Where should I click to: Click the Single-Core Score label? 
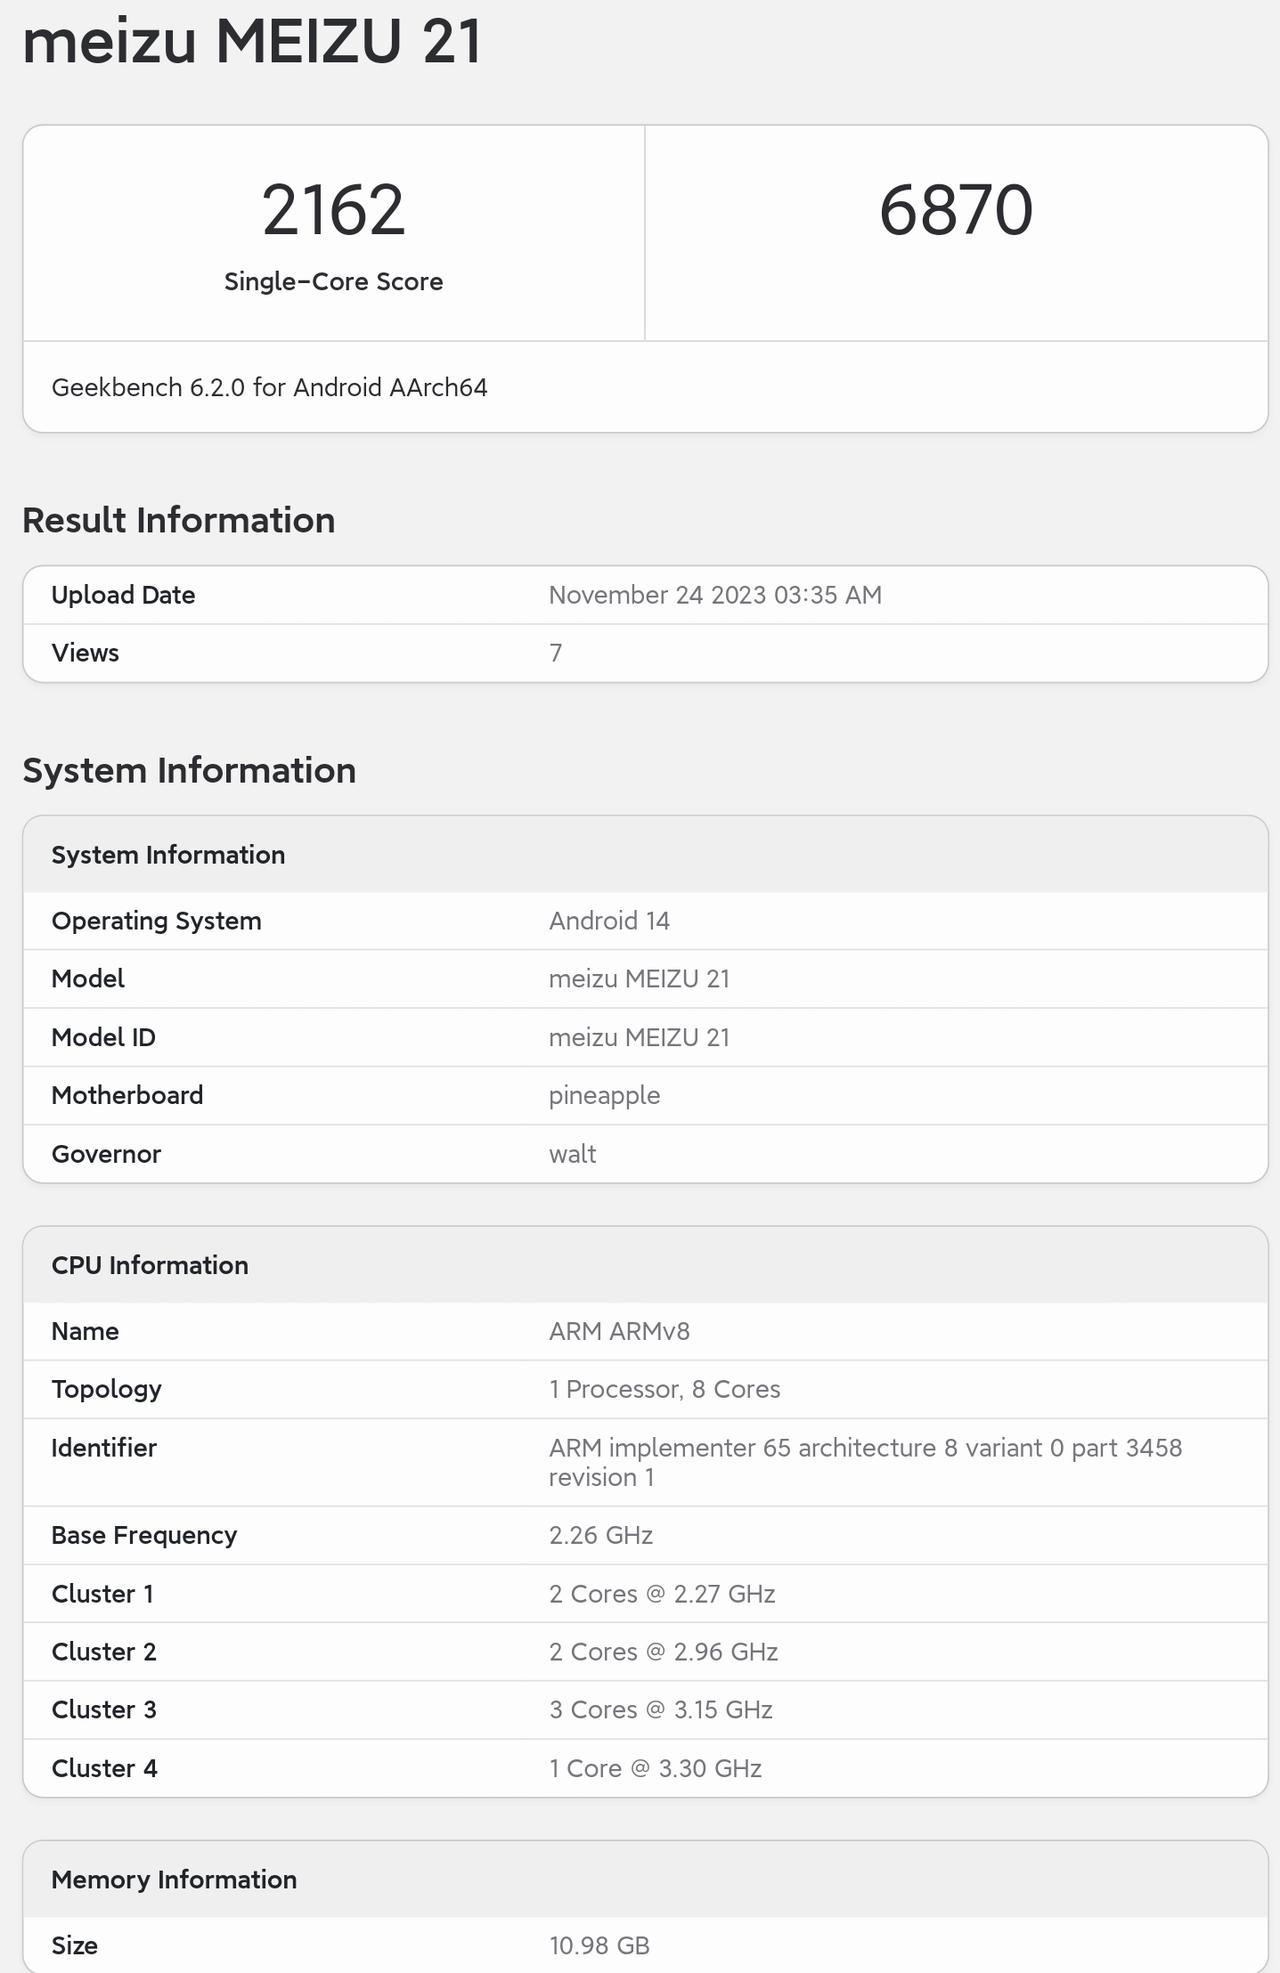333,282
